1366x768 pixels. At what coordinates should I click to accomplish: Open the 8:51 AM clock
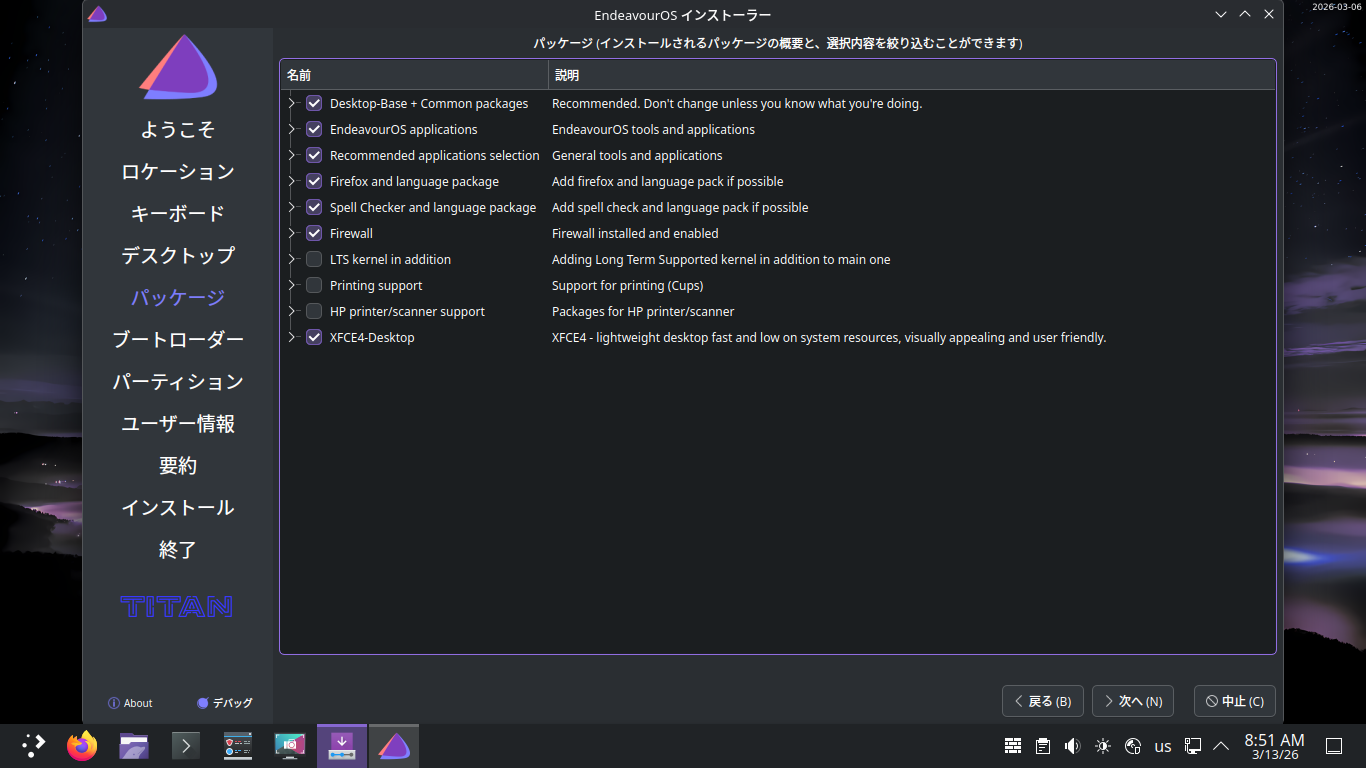[x=1274, y=746]
